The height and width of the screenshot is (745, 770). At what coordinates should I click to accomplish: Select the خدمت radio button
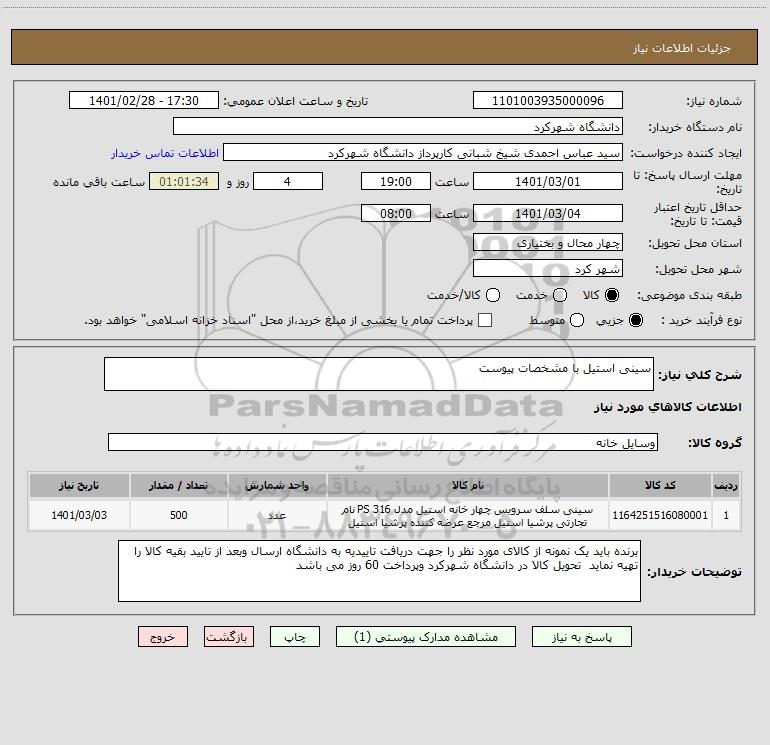pos(560,295)
